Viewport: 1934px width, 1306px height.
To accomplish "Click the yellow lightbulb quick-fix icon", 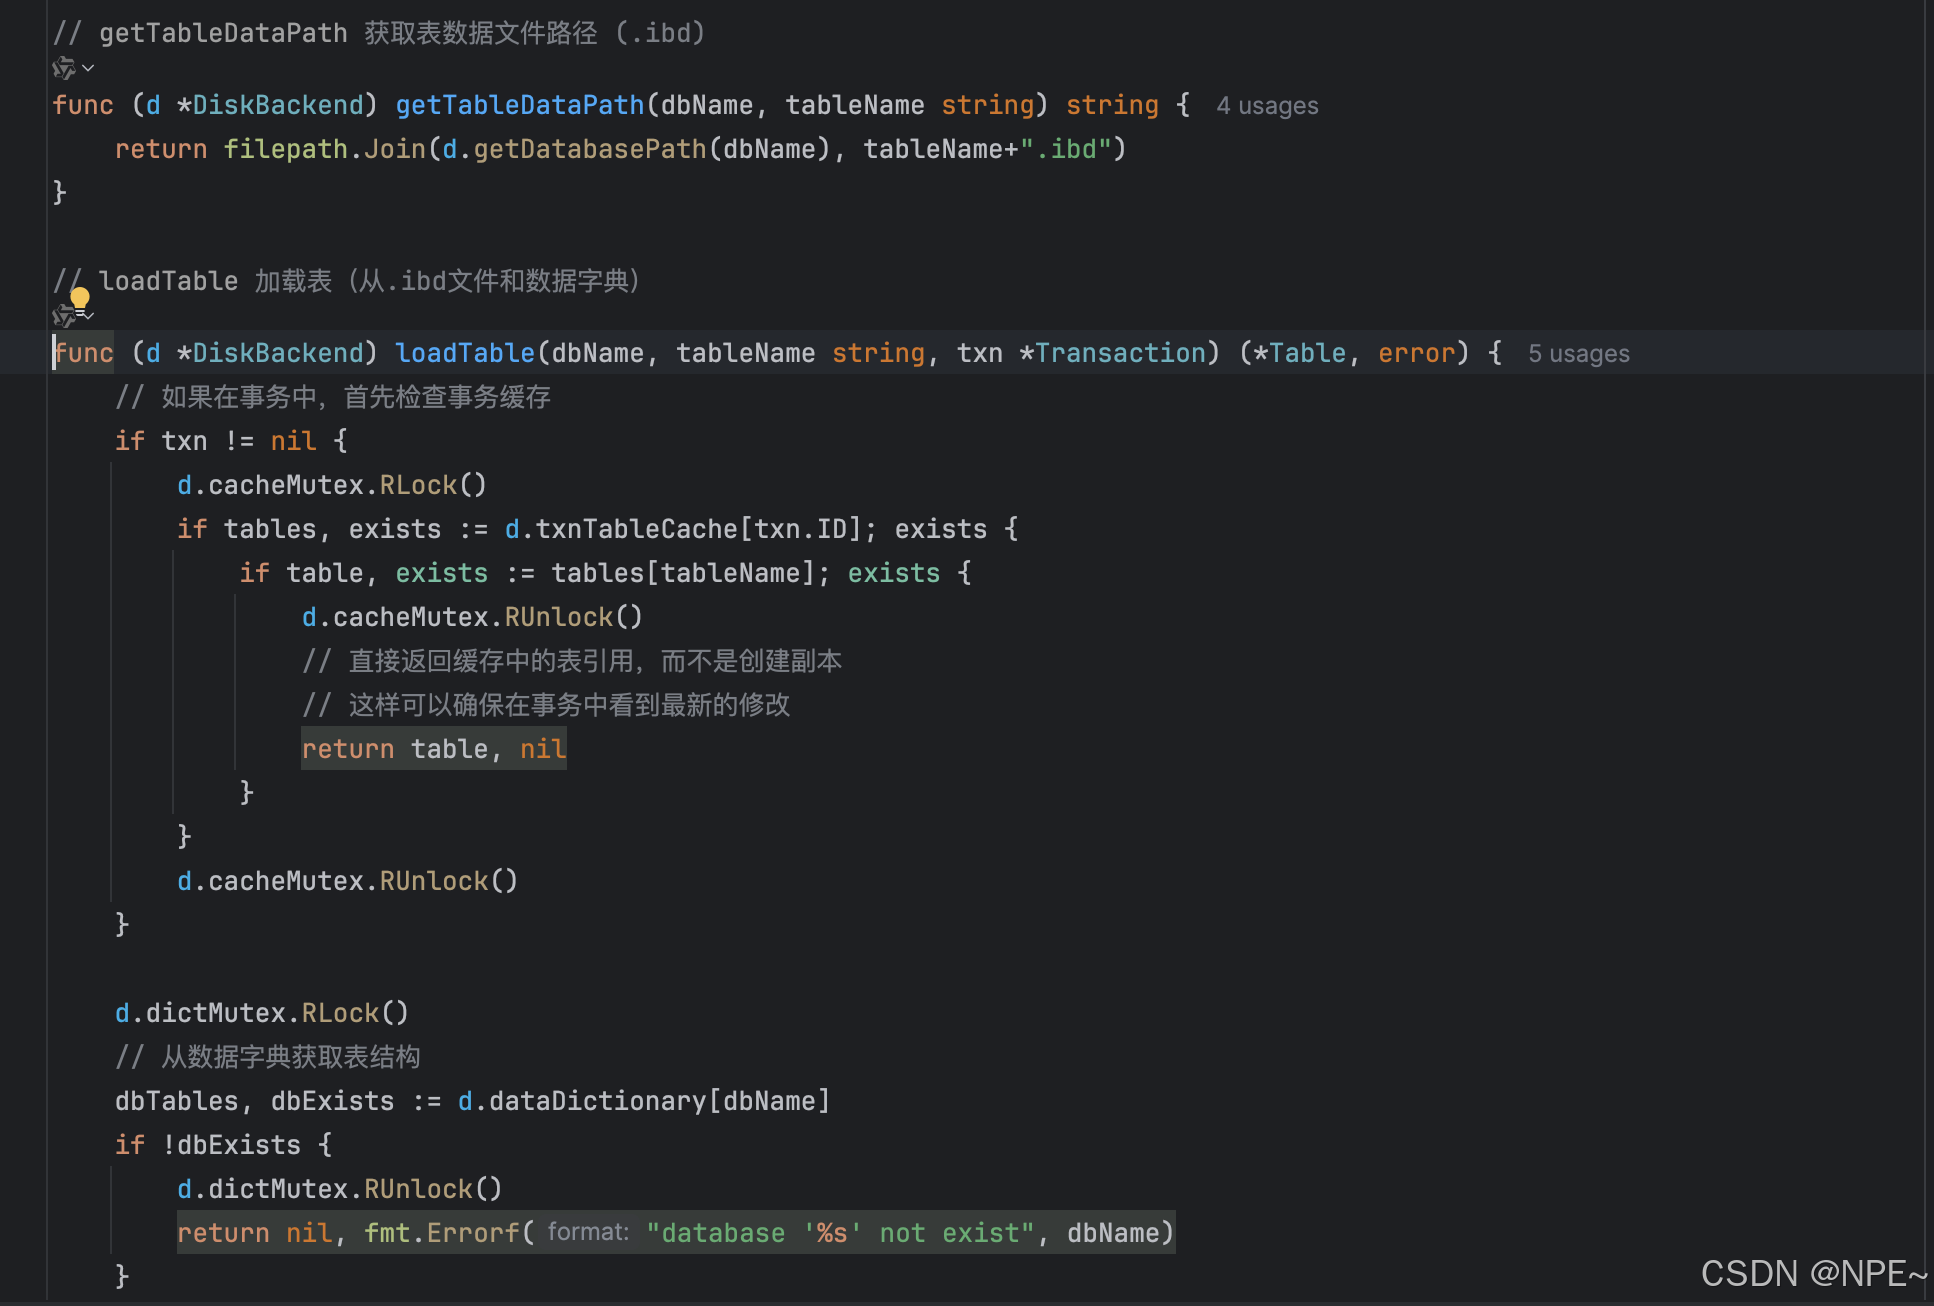I will [80, 297].
